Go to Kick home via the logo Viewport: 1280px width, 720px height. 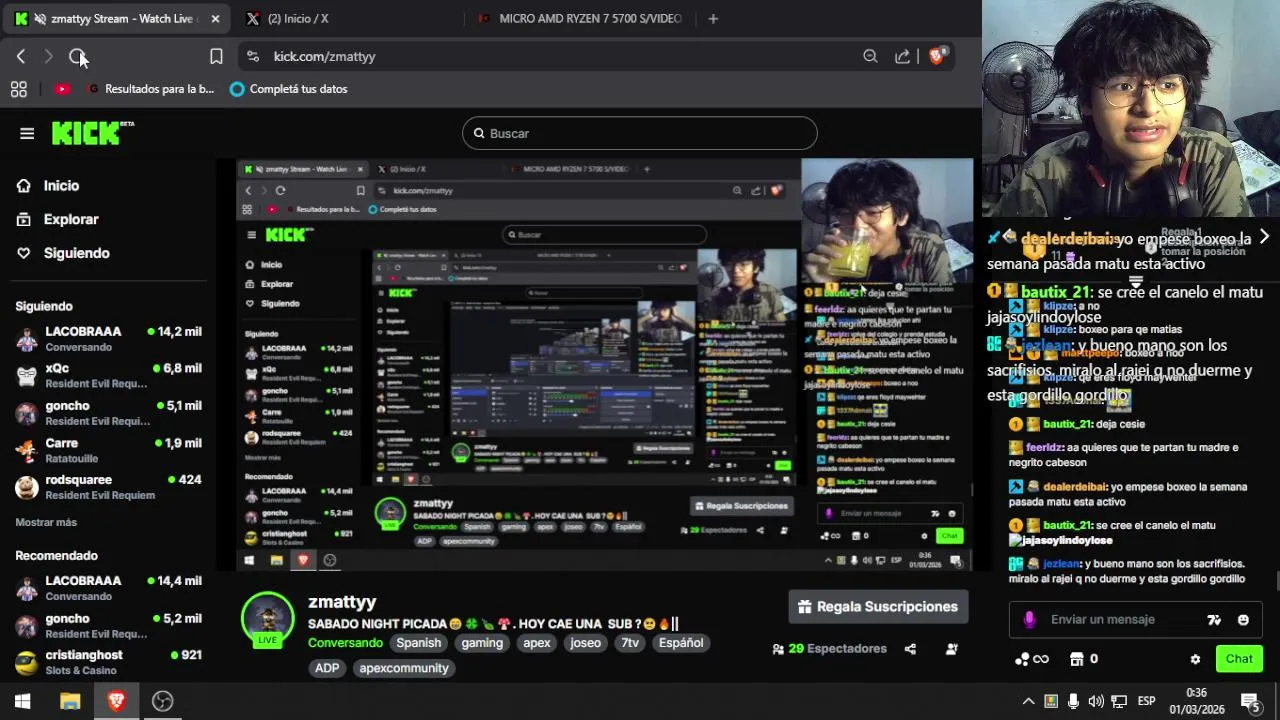click(x=92, y=133)
